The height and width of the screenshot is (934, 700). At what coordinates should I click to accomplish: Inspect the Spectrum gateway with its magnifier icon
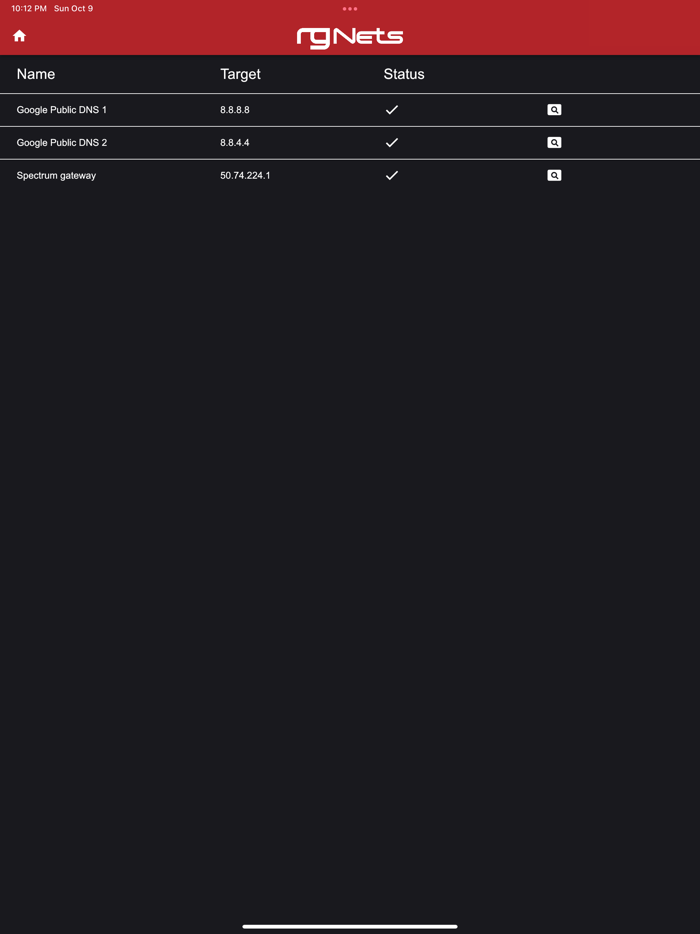click(x=554, y=175)
